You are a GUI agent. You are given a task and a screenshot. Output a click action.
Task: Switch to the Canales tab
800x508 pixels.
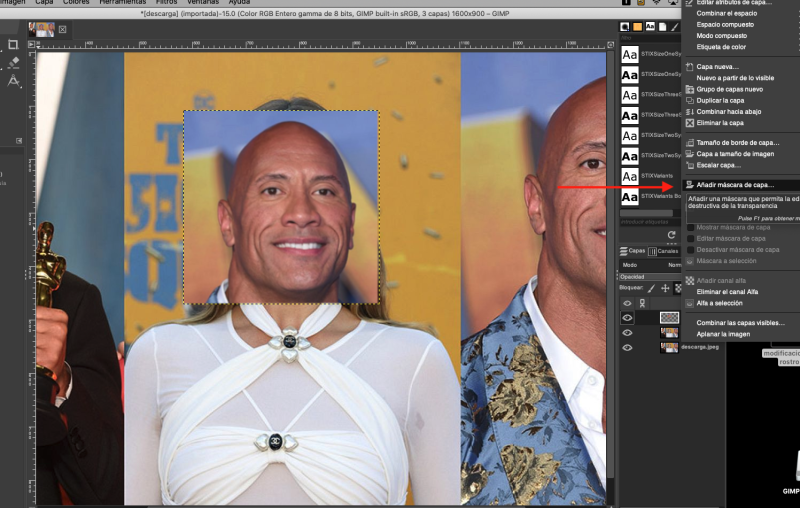664,251
